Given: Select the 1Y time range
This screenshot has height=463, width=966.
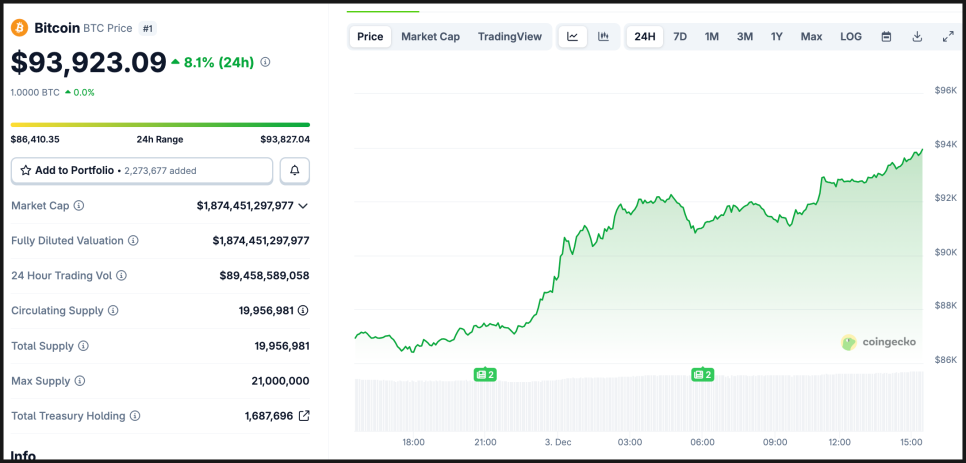Looking at the screenshot, I should pos(777,37).
